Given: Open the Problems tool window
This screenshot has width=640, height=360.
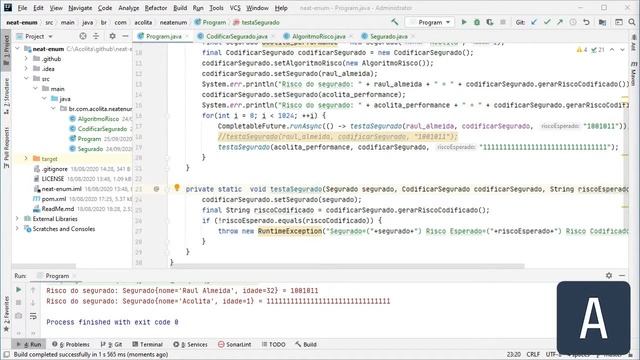Looking at the screenshot, I should 71,344.
